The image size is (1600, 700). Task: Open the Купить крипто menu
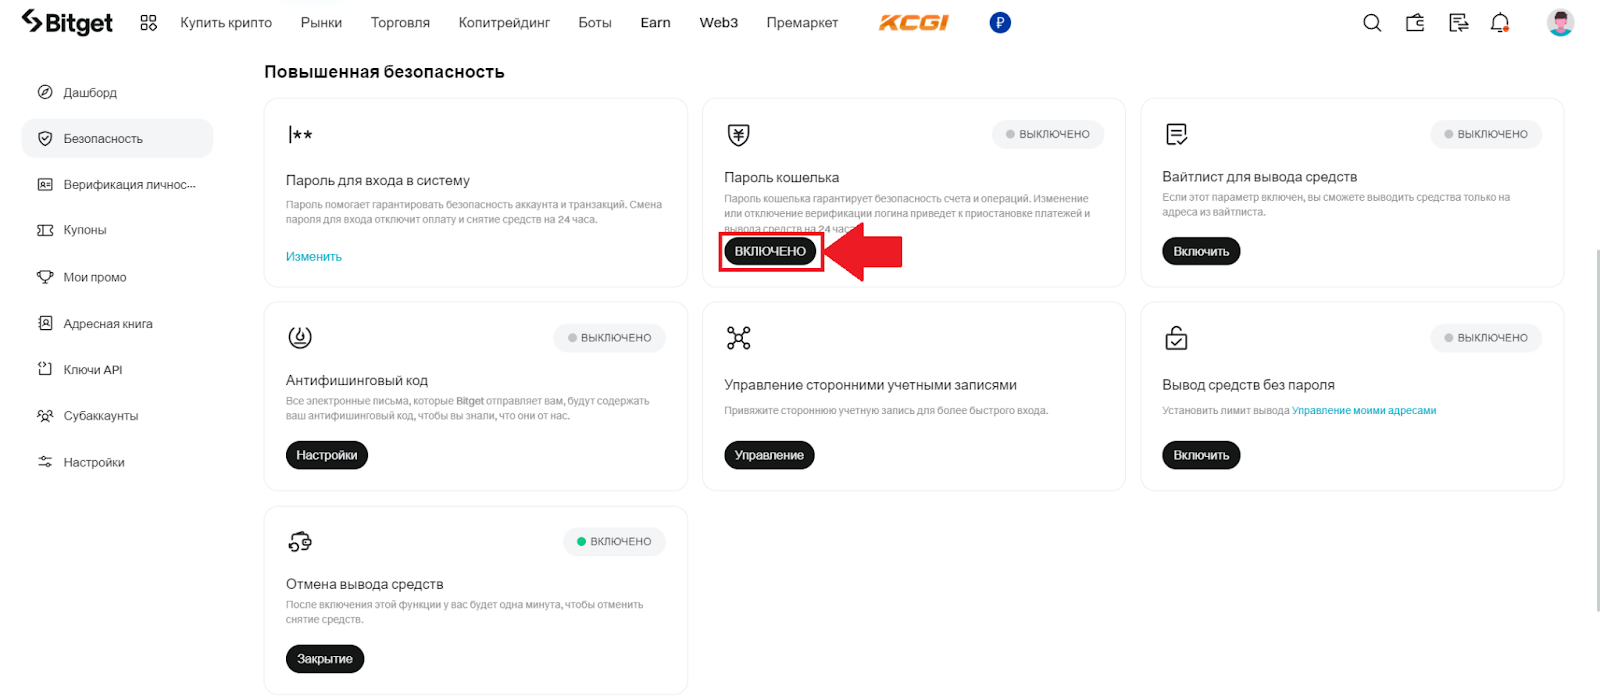point(226,23)
